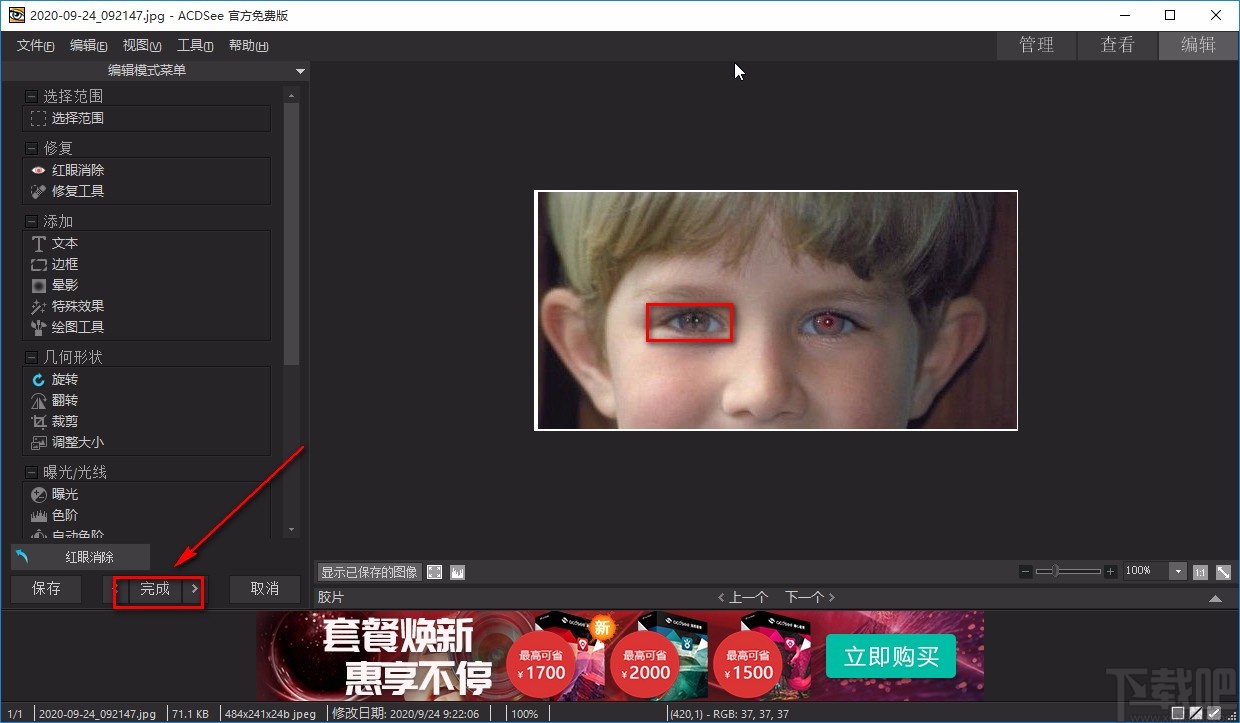The image size is (1240, 723).
Task: Switch to the 查看 mode tab
Action: [1117, 45]
